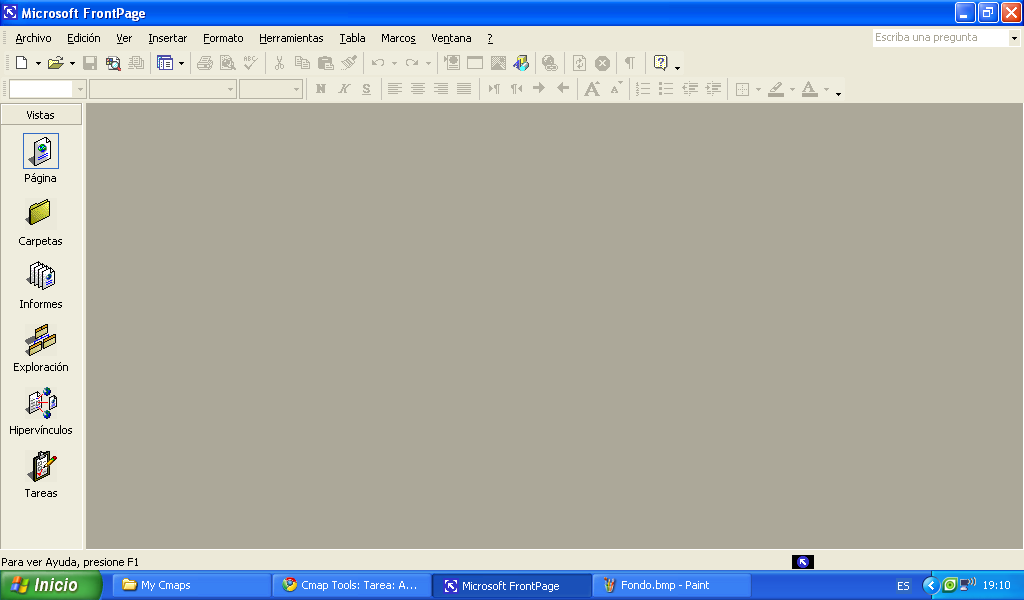Viewport: 1024px width, 600px height.
Task: Apply the font color A swatch
Action: pos(810,89)
